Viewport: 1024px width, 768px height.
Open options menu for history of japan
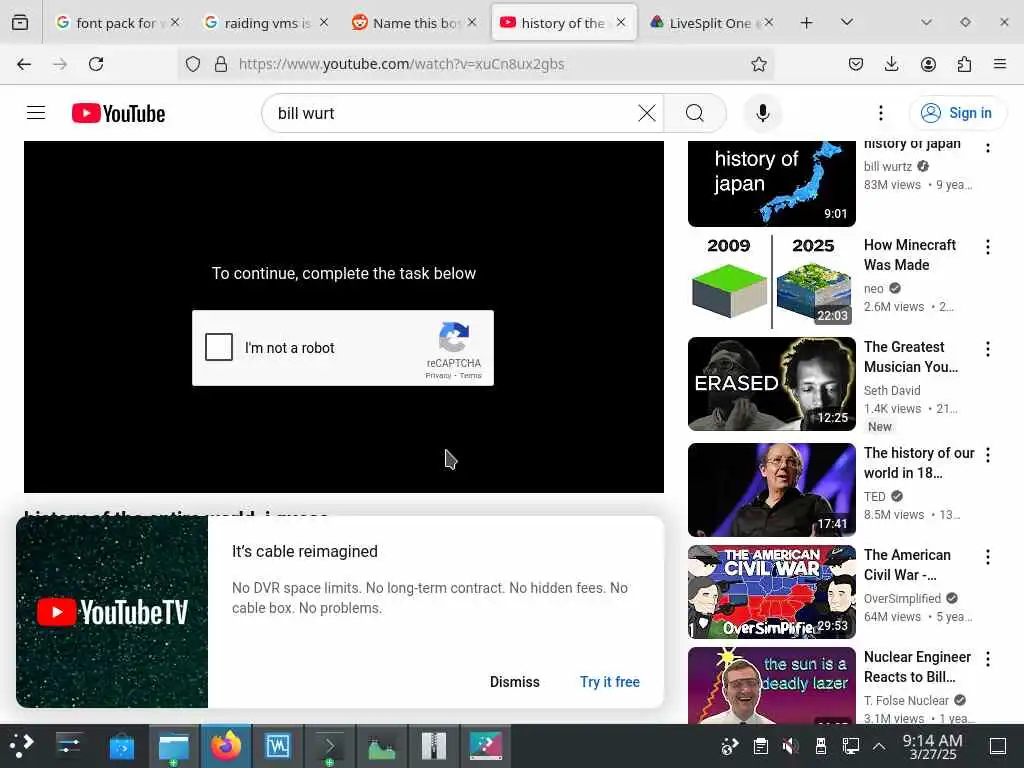click(x=987, y=148)
